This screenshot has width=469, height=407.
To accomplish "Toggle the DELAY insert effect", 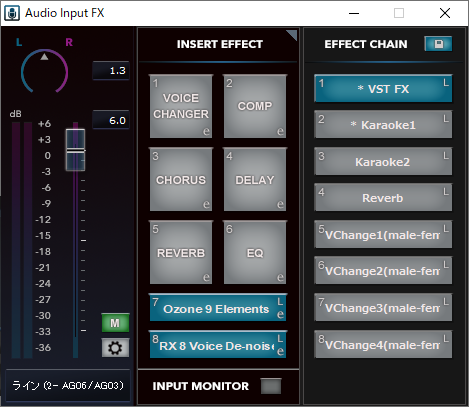I will [x=255, y=179].
